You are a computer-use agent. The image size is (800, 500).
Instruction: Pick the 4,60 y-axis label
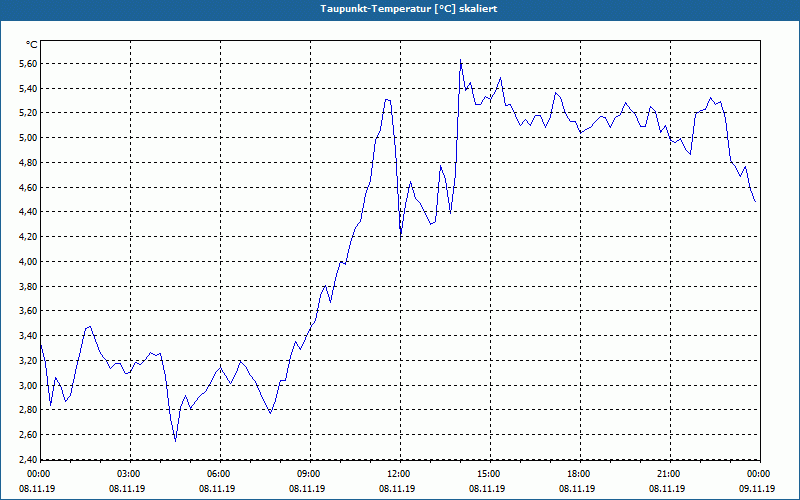pos(29,188)
